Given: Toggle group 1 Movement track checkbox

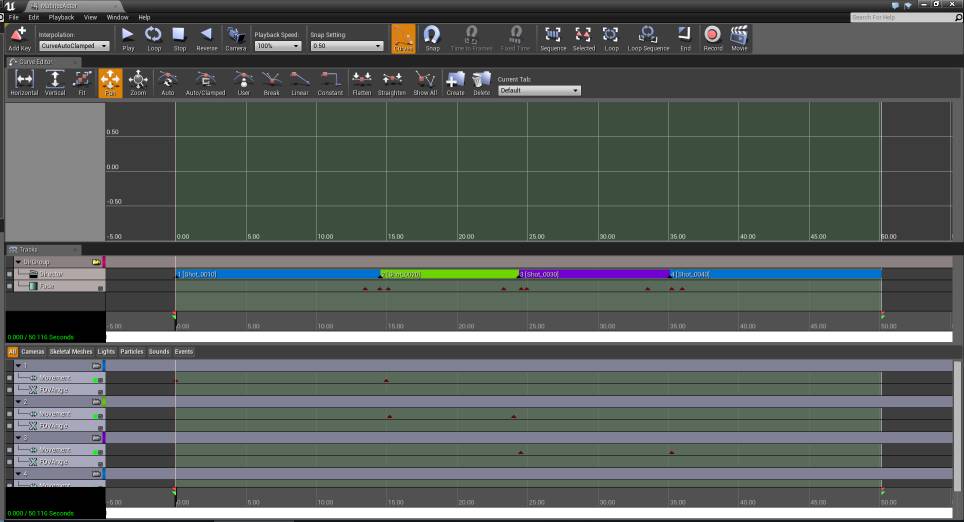Looking at the screenshot, I should click(x=9, y=378).
